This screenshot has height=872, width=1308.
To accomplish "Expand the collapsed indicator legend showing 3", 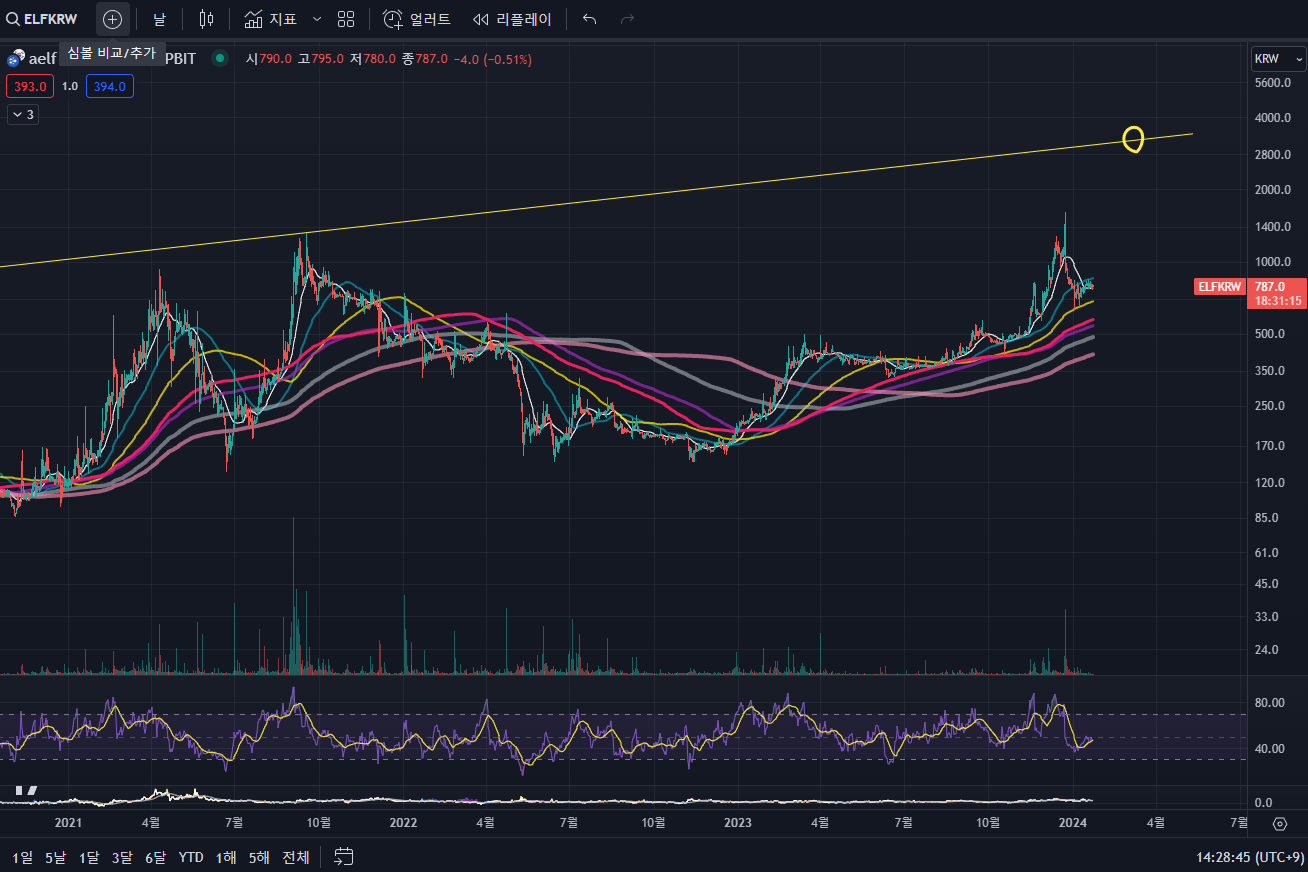I will tap(22, 115).
